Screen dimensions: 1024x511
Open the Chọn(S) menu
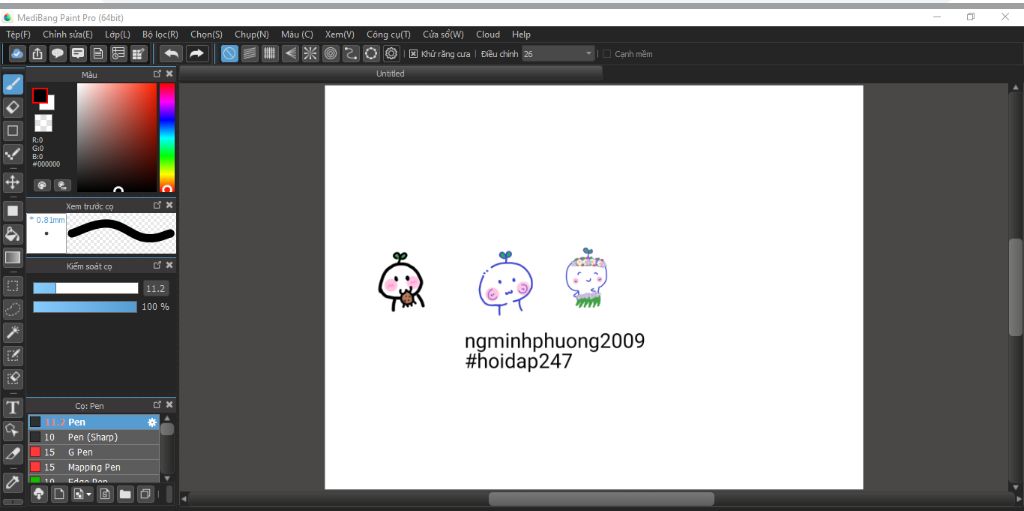tap(206, 35)
